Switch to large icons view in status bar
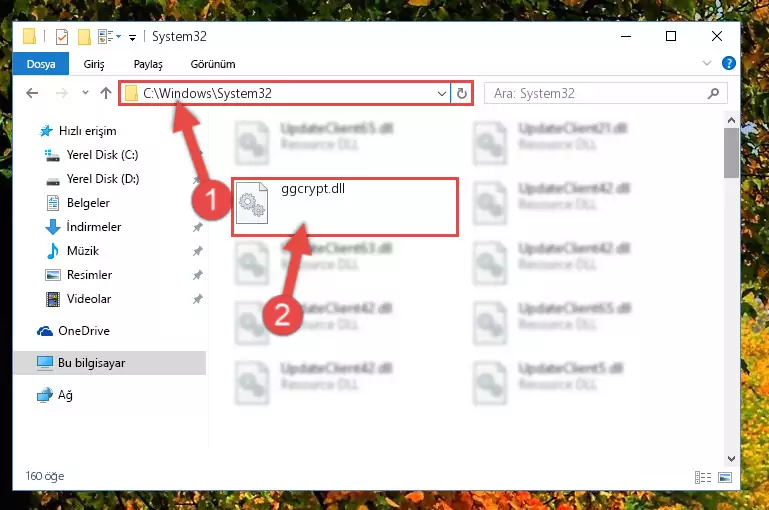The height and width of the screenshot is (510, 769). 725,477
